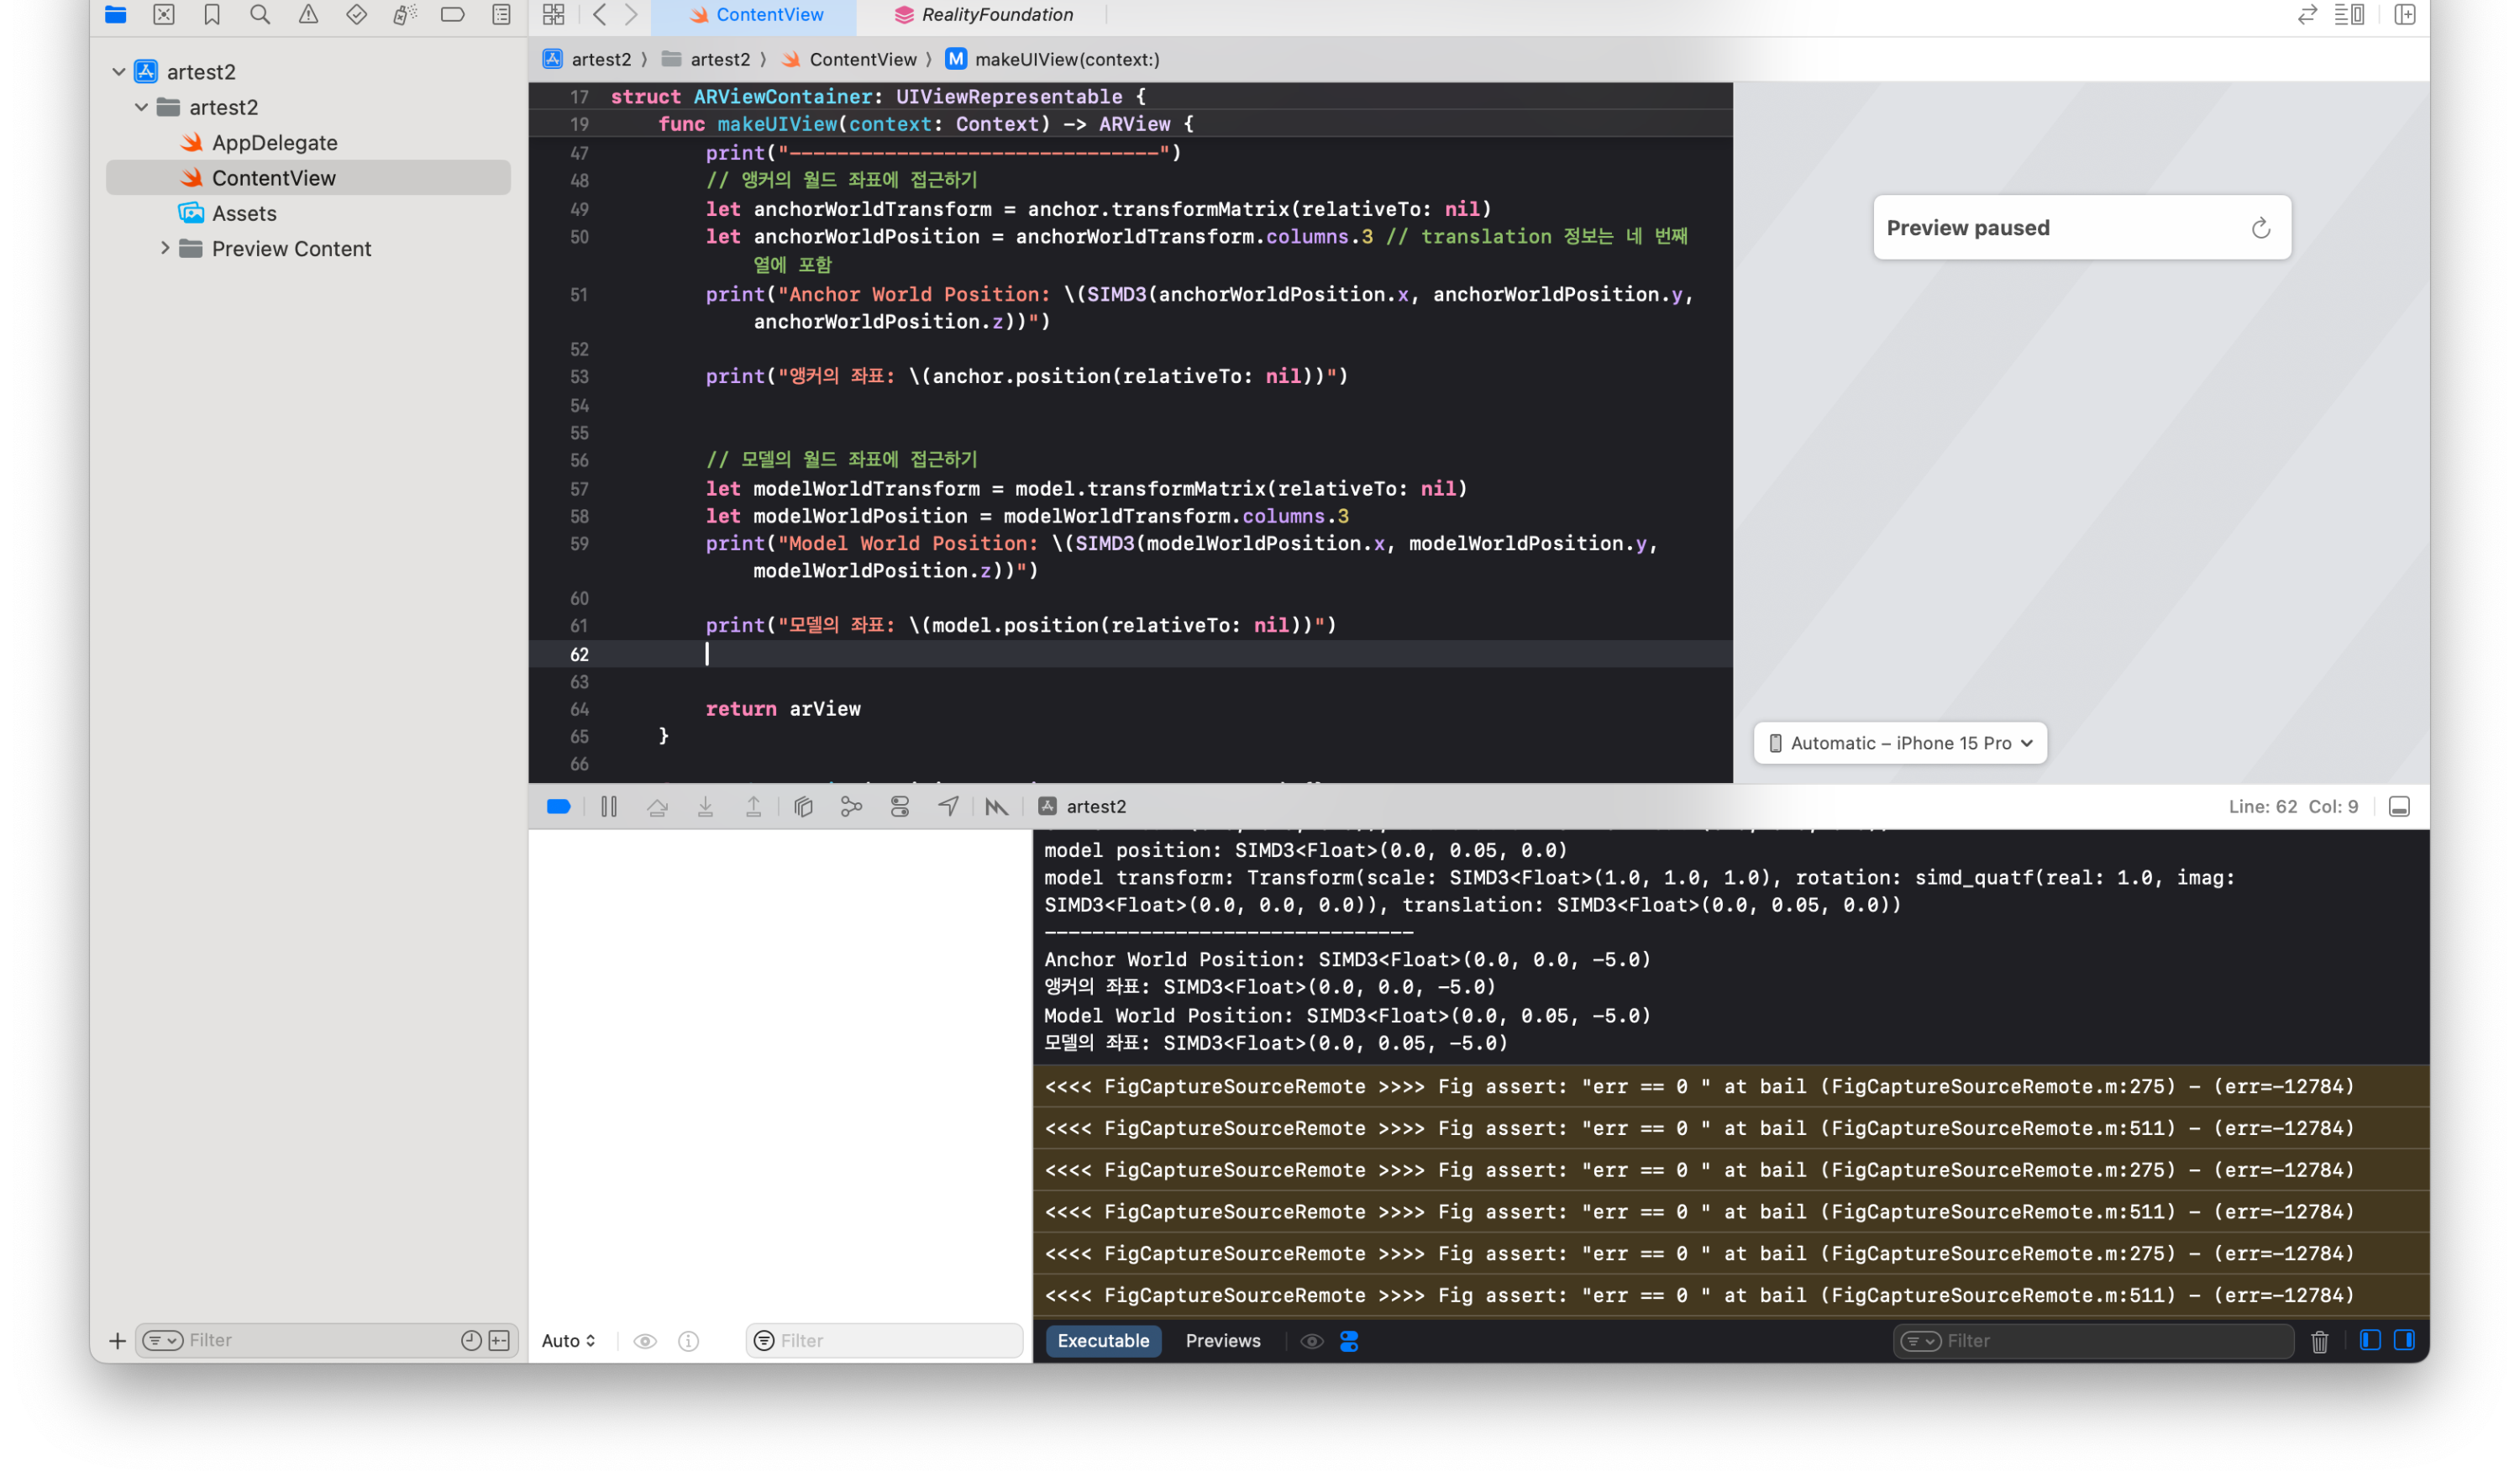This screenshot has height=1482, width=2520.
Task: Select the Executable console button
Action: (x=1103, y=1341)
